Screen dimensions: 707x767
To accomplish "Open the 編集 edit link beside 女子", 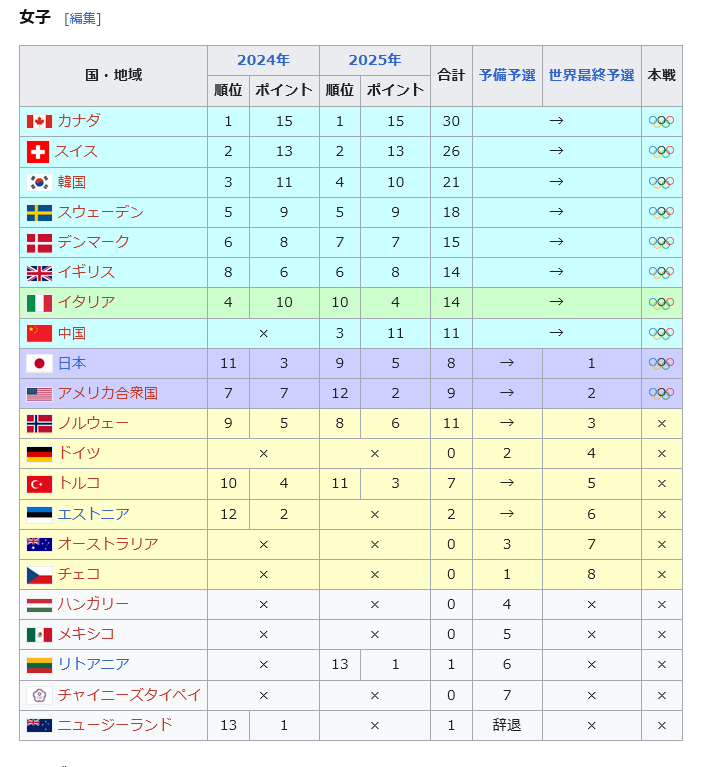I will [x=83, y=18].
